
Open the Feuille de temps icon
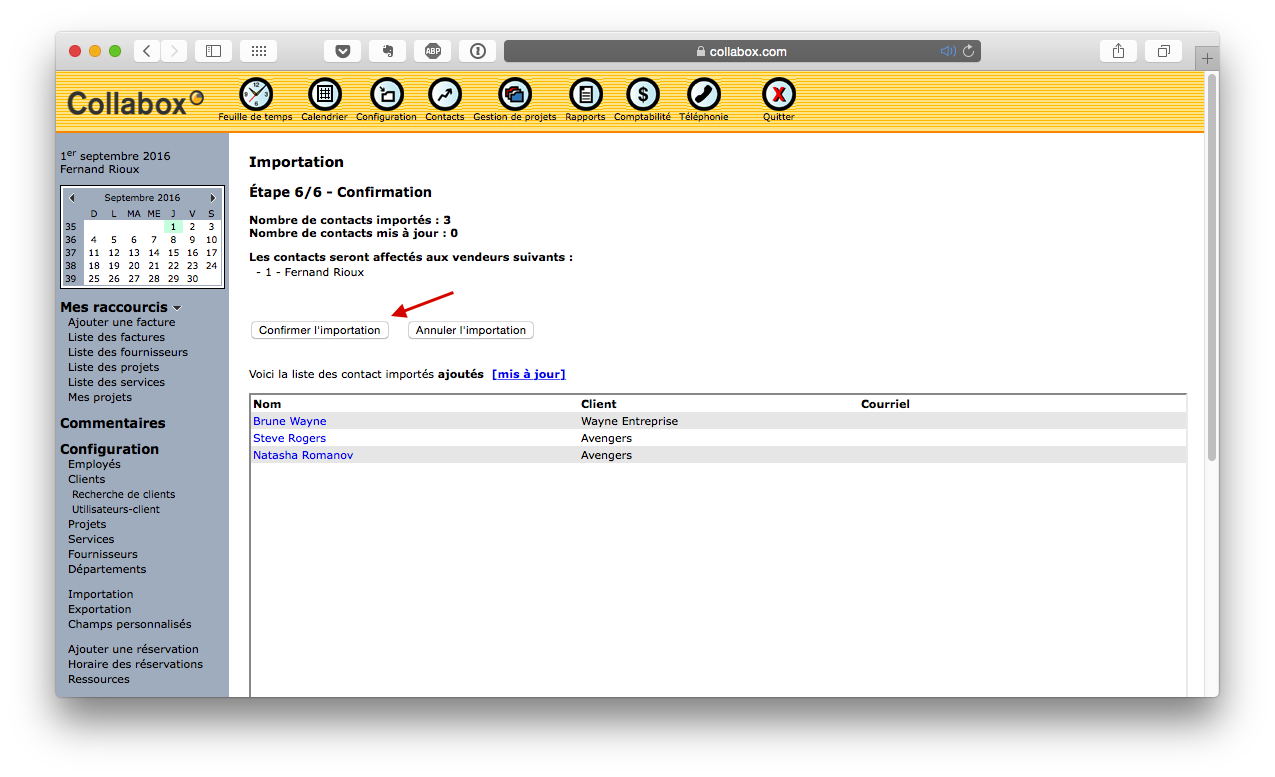255,92
